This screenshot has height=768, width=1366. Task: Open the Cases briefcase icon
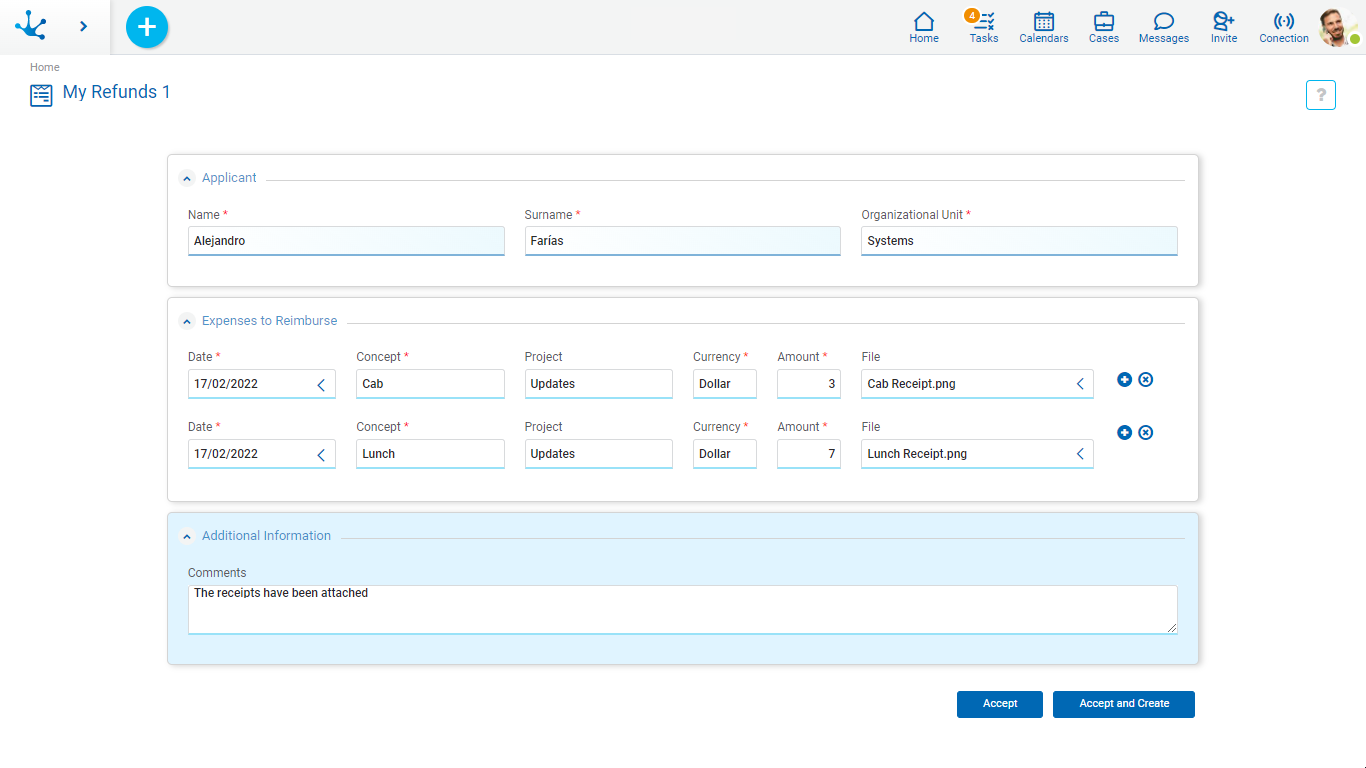pos(1103,27)
